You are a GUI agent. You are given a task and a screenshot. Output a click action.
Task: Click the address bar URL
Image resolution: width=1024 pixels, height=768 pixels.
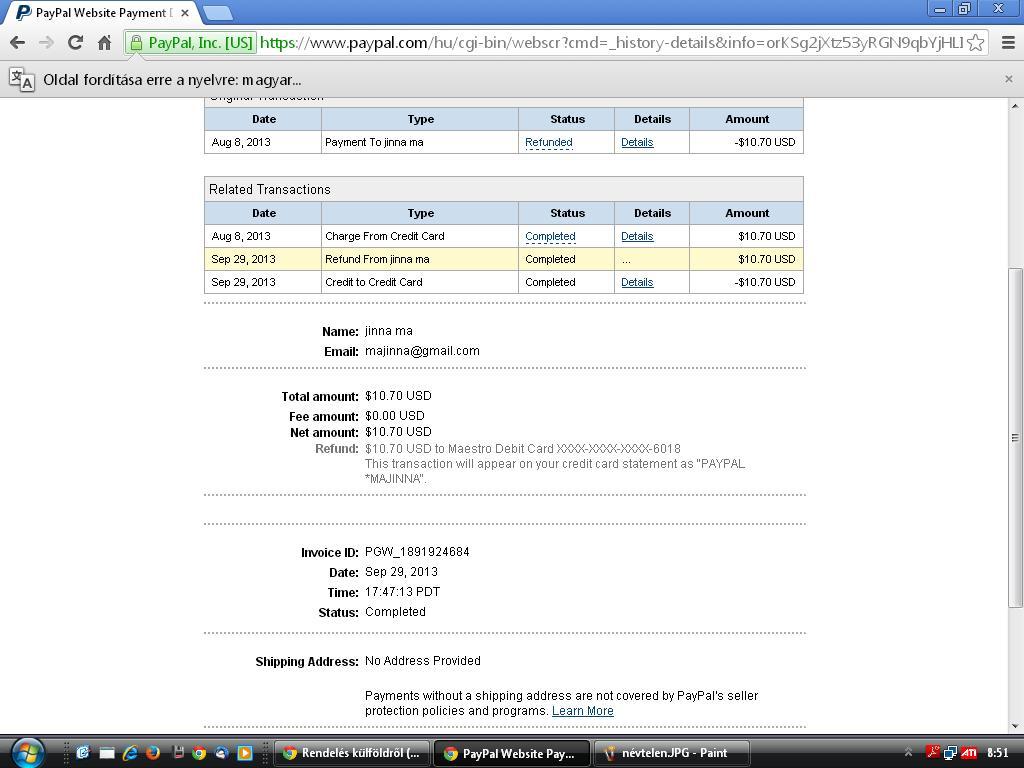pyautogui.click(x=612, y=43)
